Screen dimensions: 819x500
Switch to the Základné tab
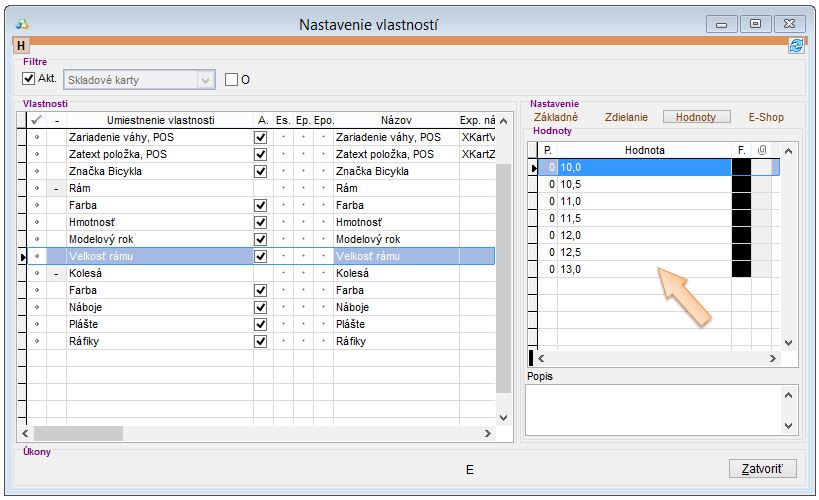(x=555, y=117)
